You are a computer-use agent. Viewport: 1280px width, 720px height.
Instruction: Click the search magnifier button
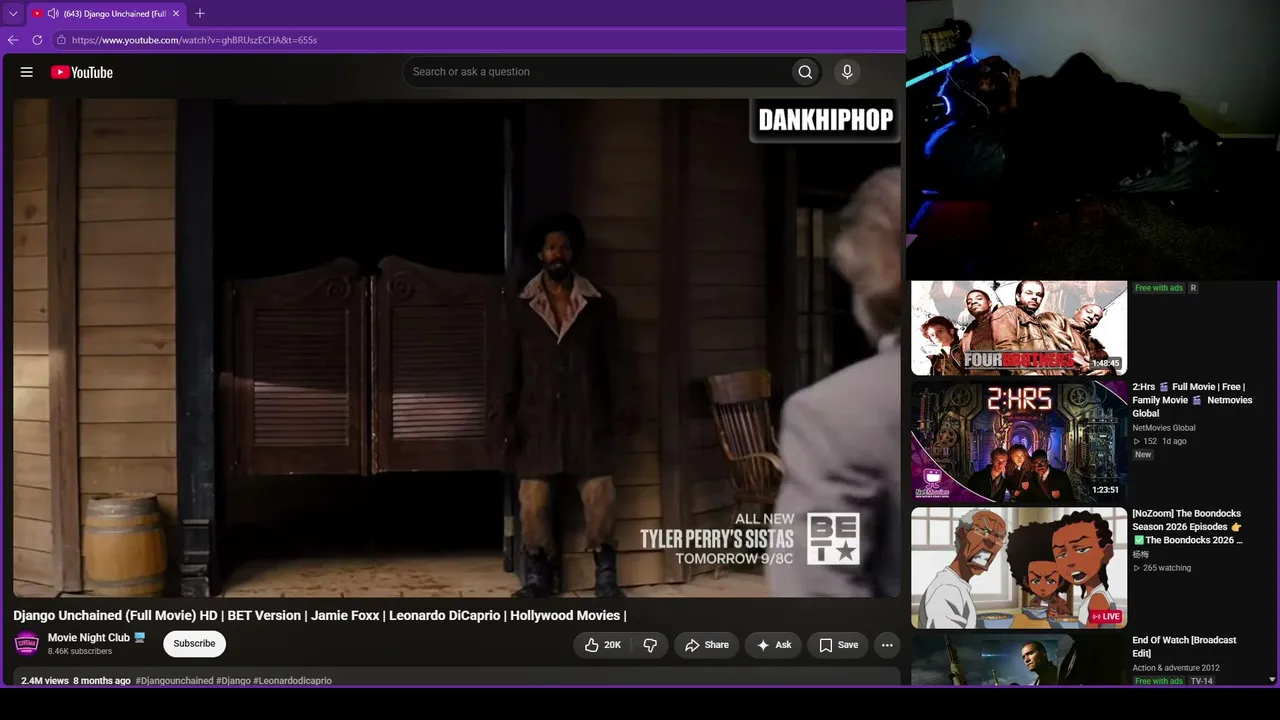pyautogui.click(x=805, y=72)
